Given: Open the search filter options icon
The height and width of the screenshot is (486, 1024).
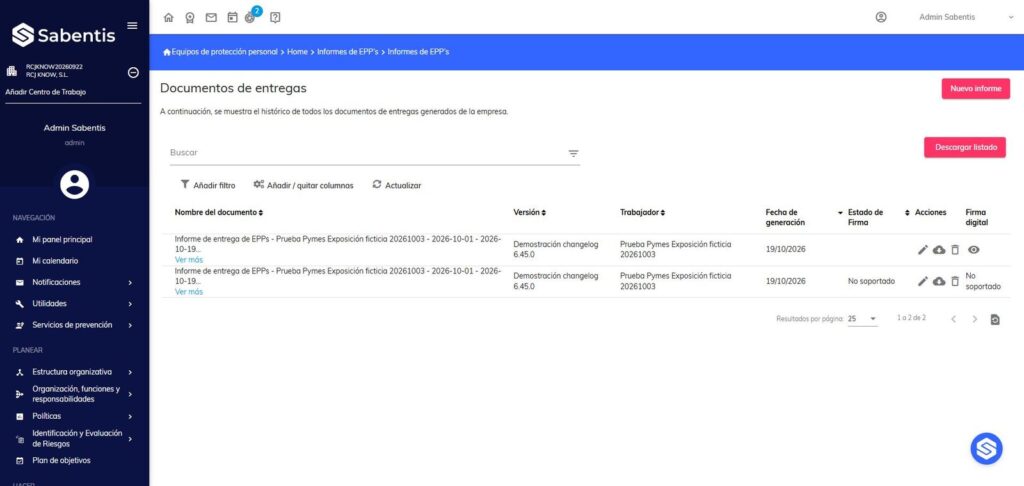Looking at the screenshot, I should click(573, 154).
